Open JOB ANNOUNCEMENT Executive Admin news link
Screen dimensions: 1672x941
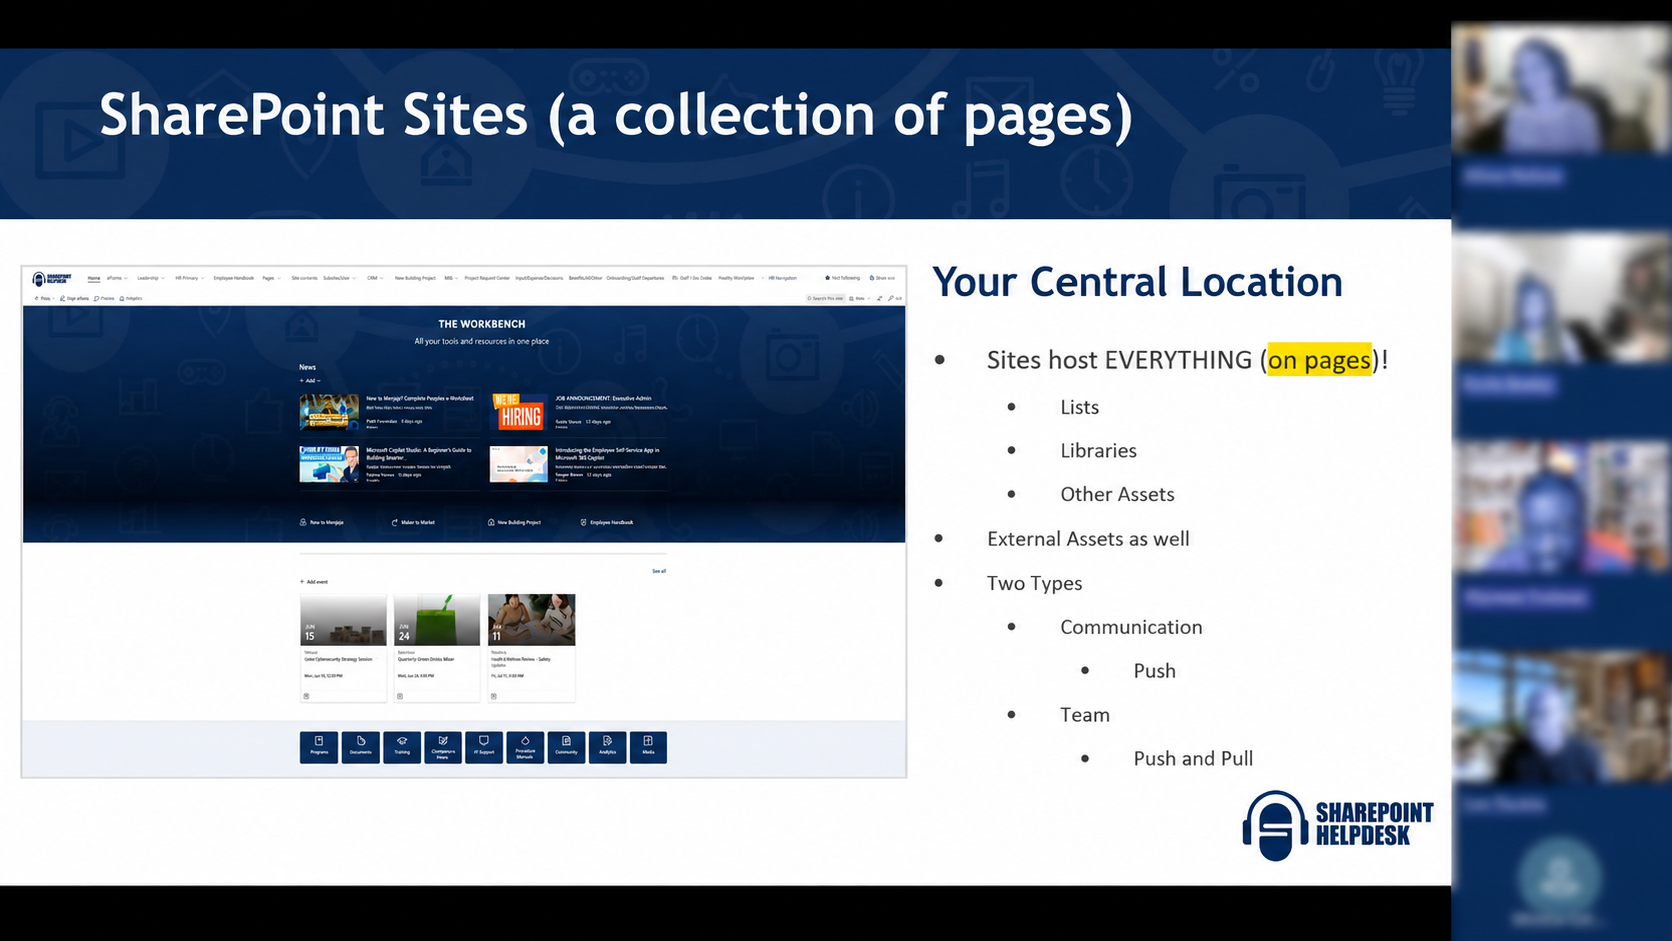(x=603, y=398)
